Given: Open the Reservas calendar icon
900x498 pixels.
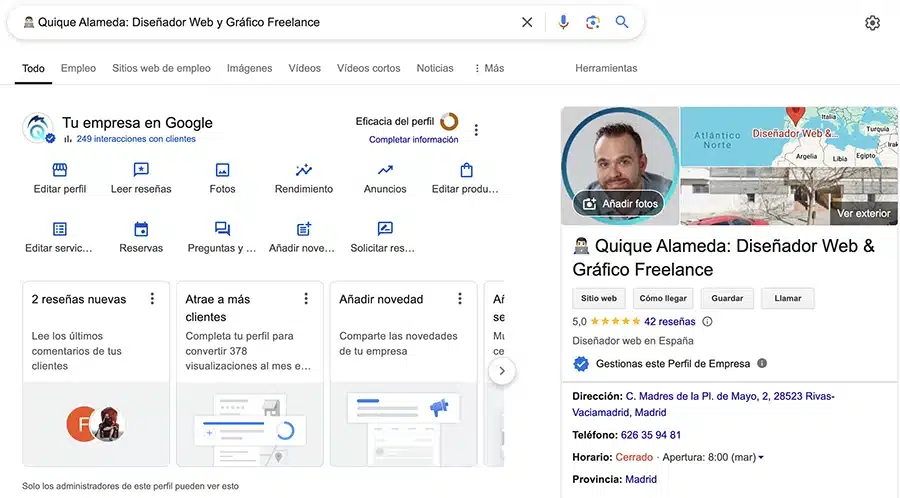Looking at the screenshot, I should pyautogui.click(x=141, y=229).
